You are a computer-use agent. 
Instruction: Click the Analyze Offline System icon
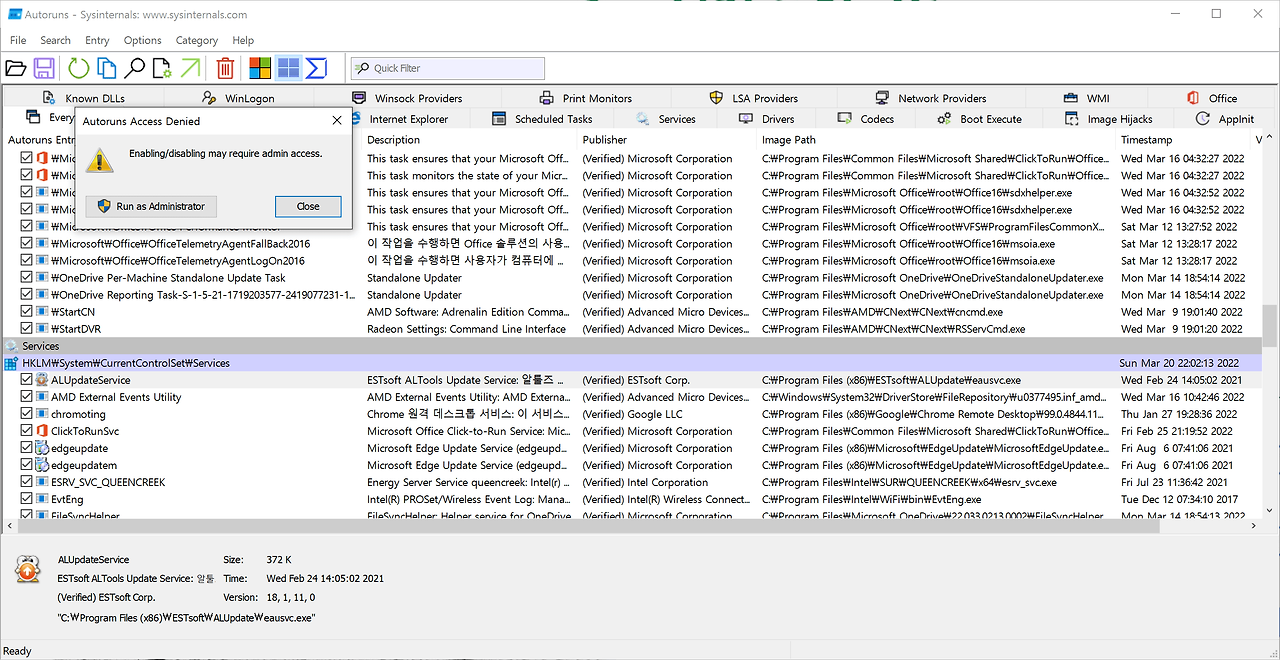pyautogui.click(x=161, y=67)
